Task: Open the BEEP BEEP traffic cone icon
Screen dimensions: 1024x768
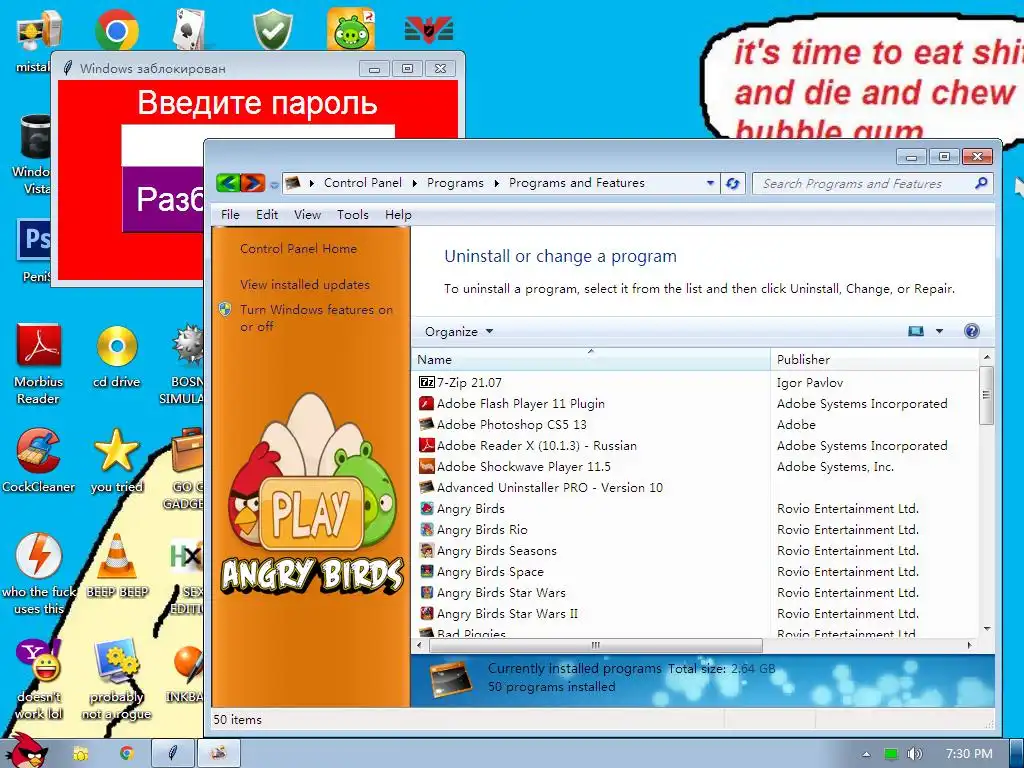Action: coord(117,566)
